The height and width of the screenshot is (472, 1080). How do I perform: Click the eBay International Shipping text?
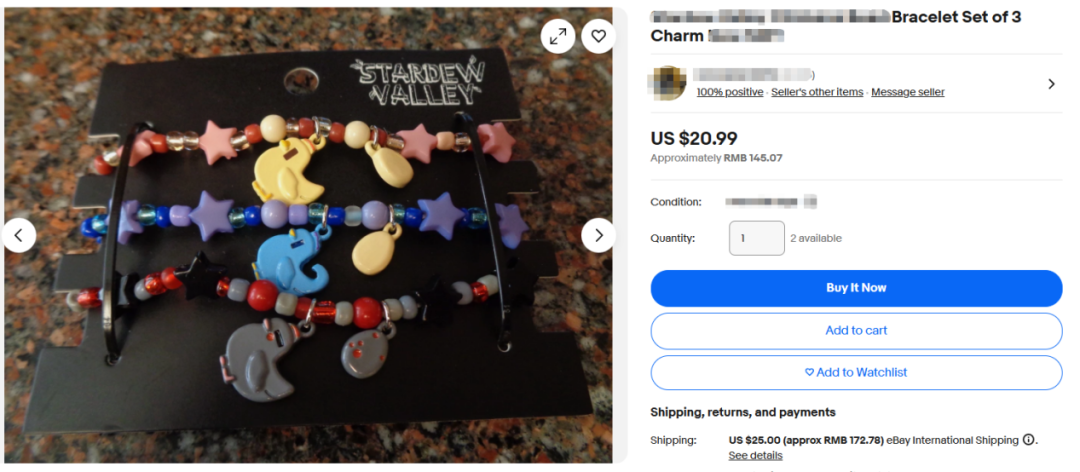tap(952, 440)
